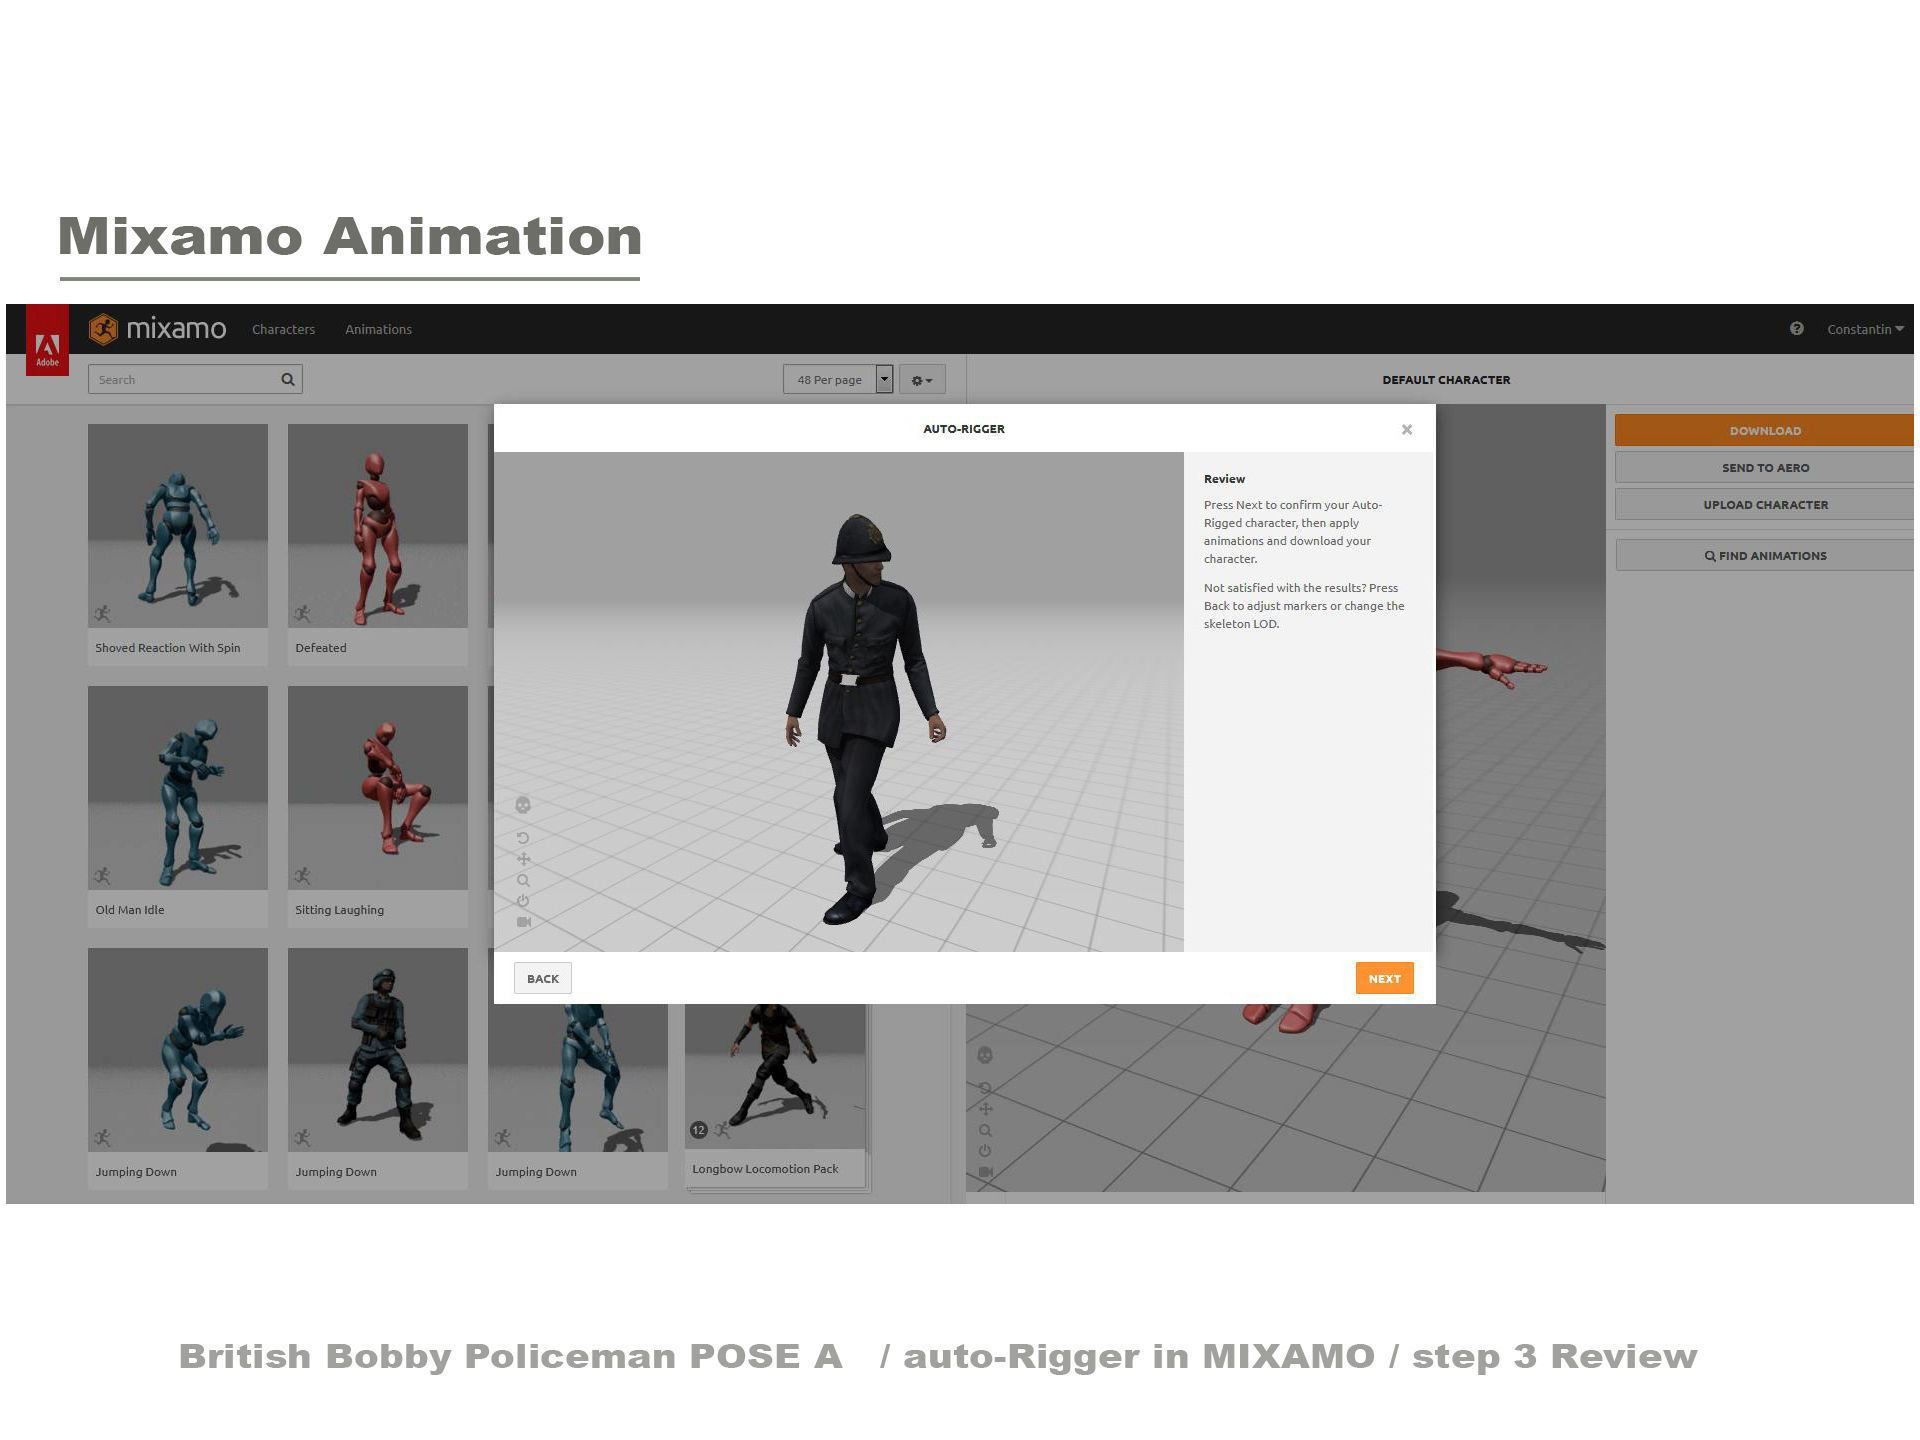Select Shoved Reaction With Spin thumbnail

178,526
